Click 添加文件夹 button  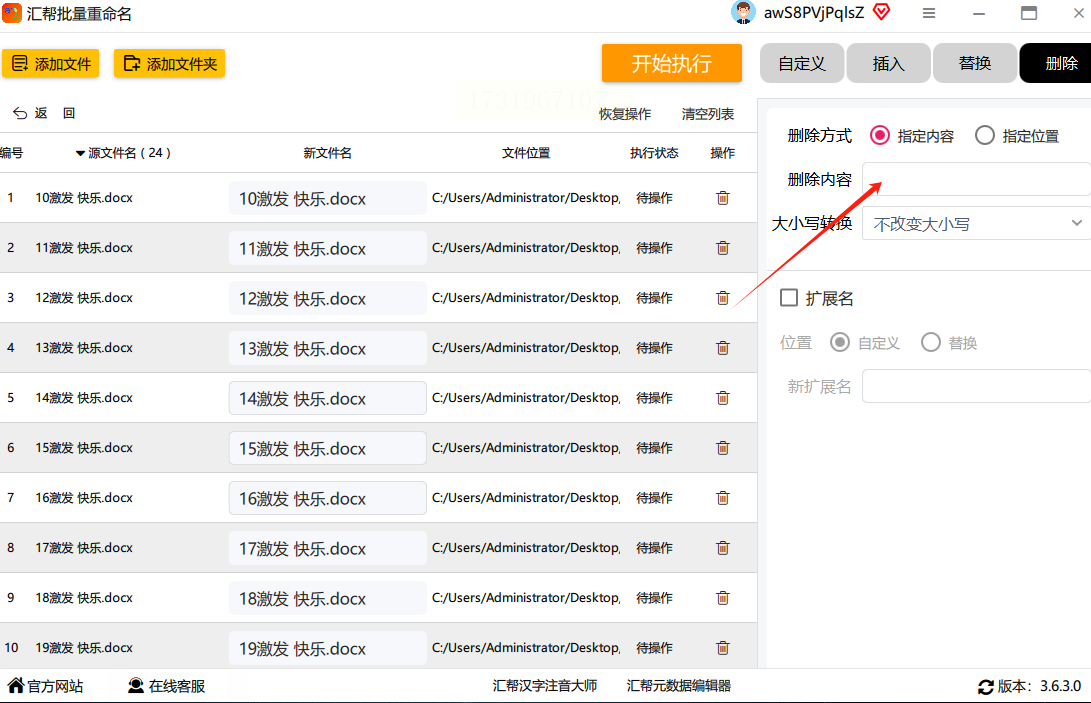169,63
